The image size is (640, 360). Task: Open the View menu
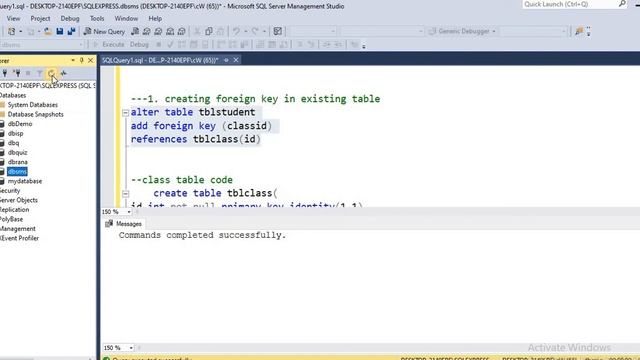pyautogui.click(x=13, y=18)
